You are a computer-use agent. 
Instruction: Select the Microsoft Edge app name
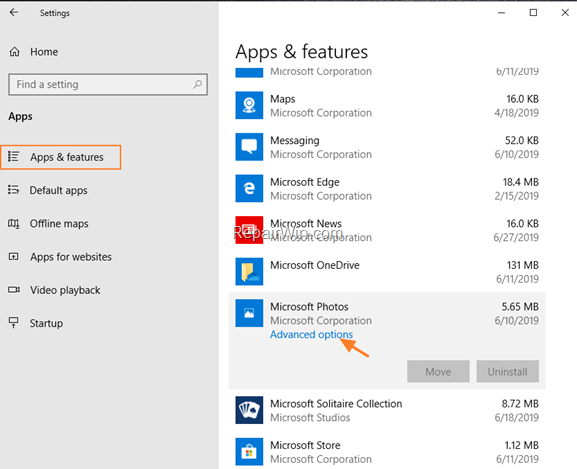[x=305, y=182]
